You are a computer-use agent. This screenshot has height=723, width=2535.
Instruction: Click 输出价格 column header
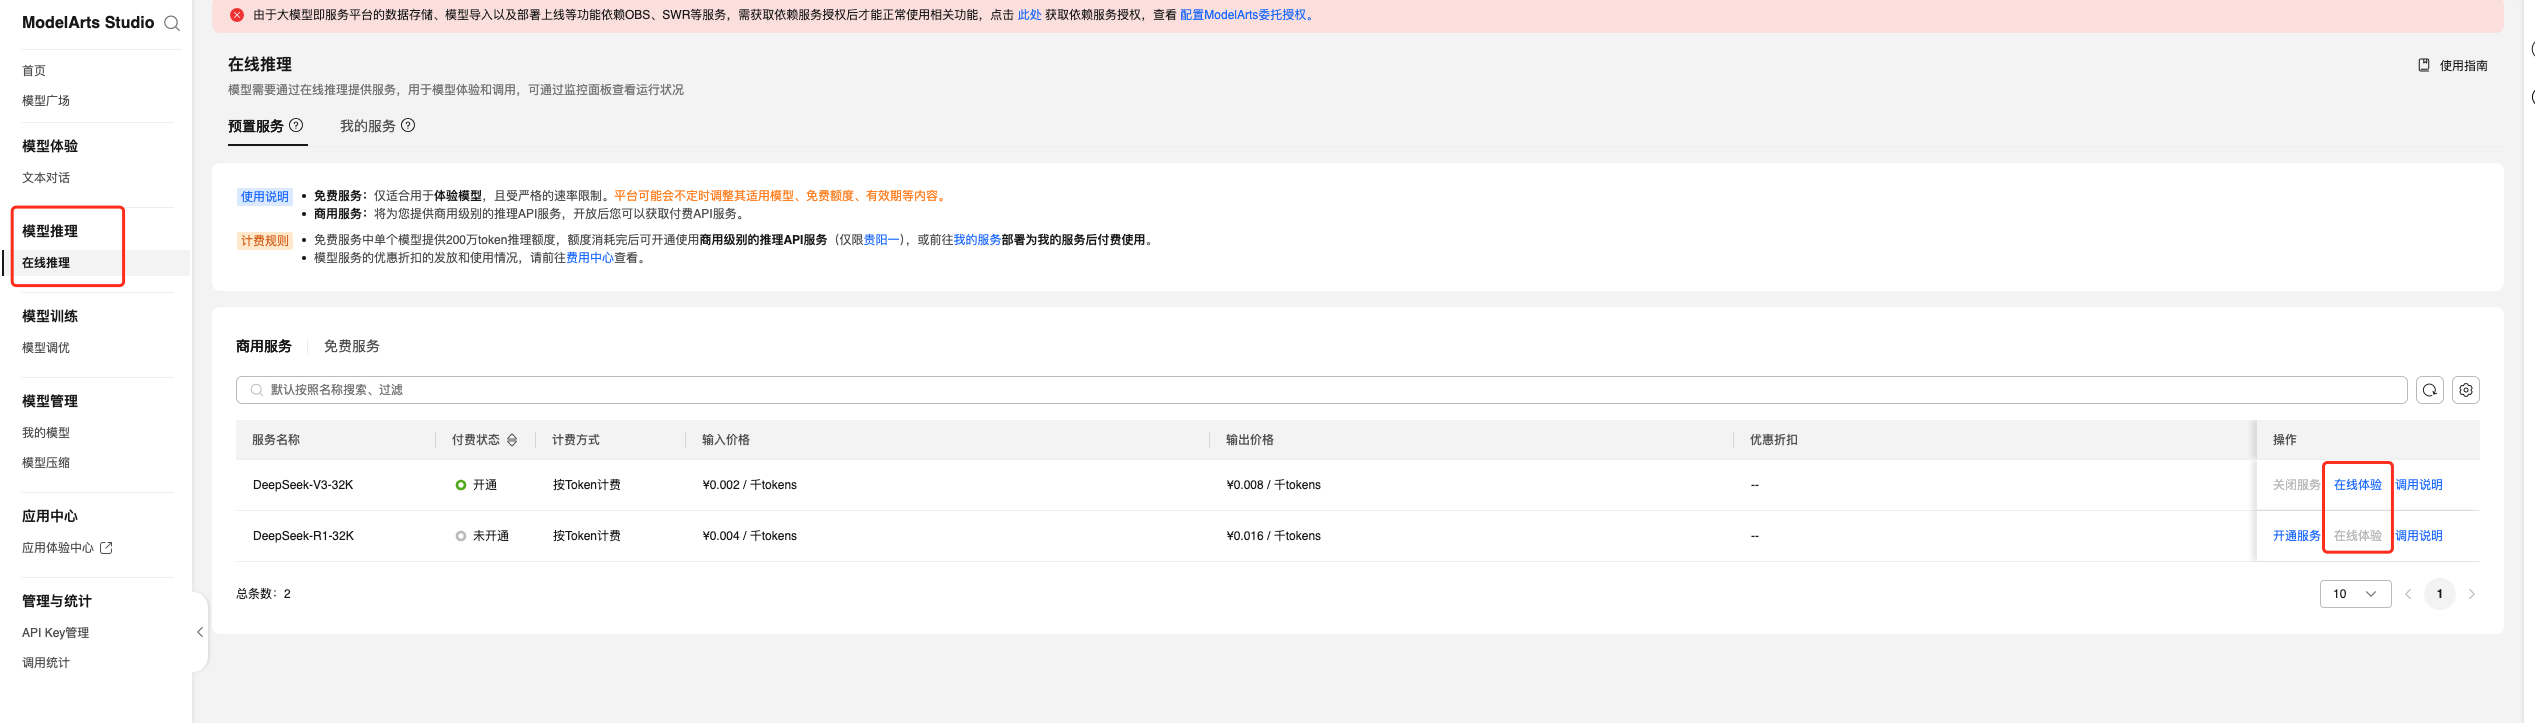tap(1250, 440)
